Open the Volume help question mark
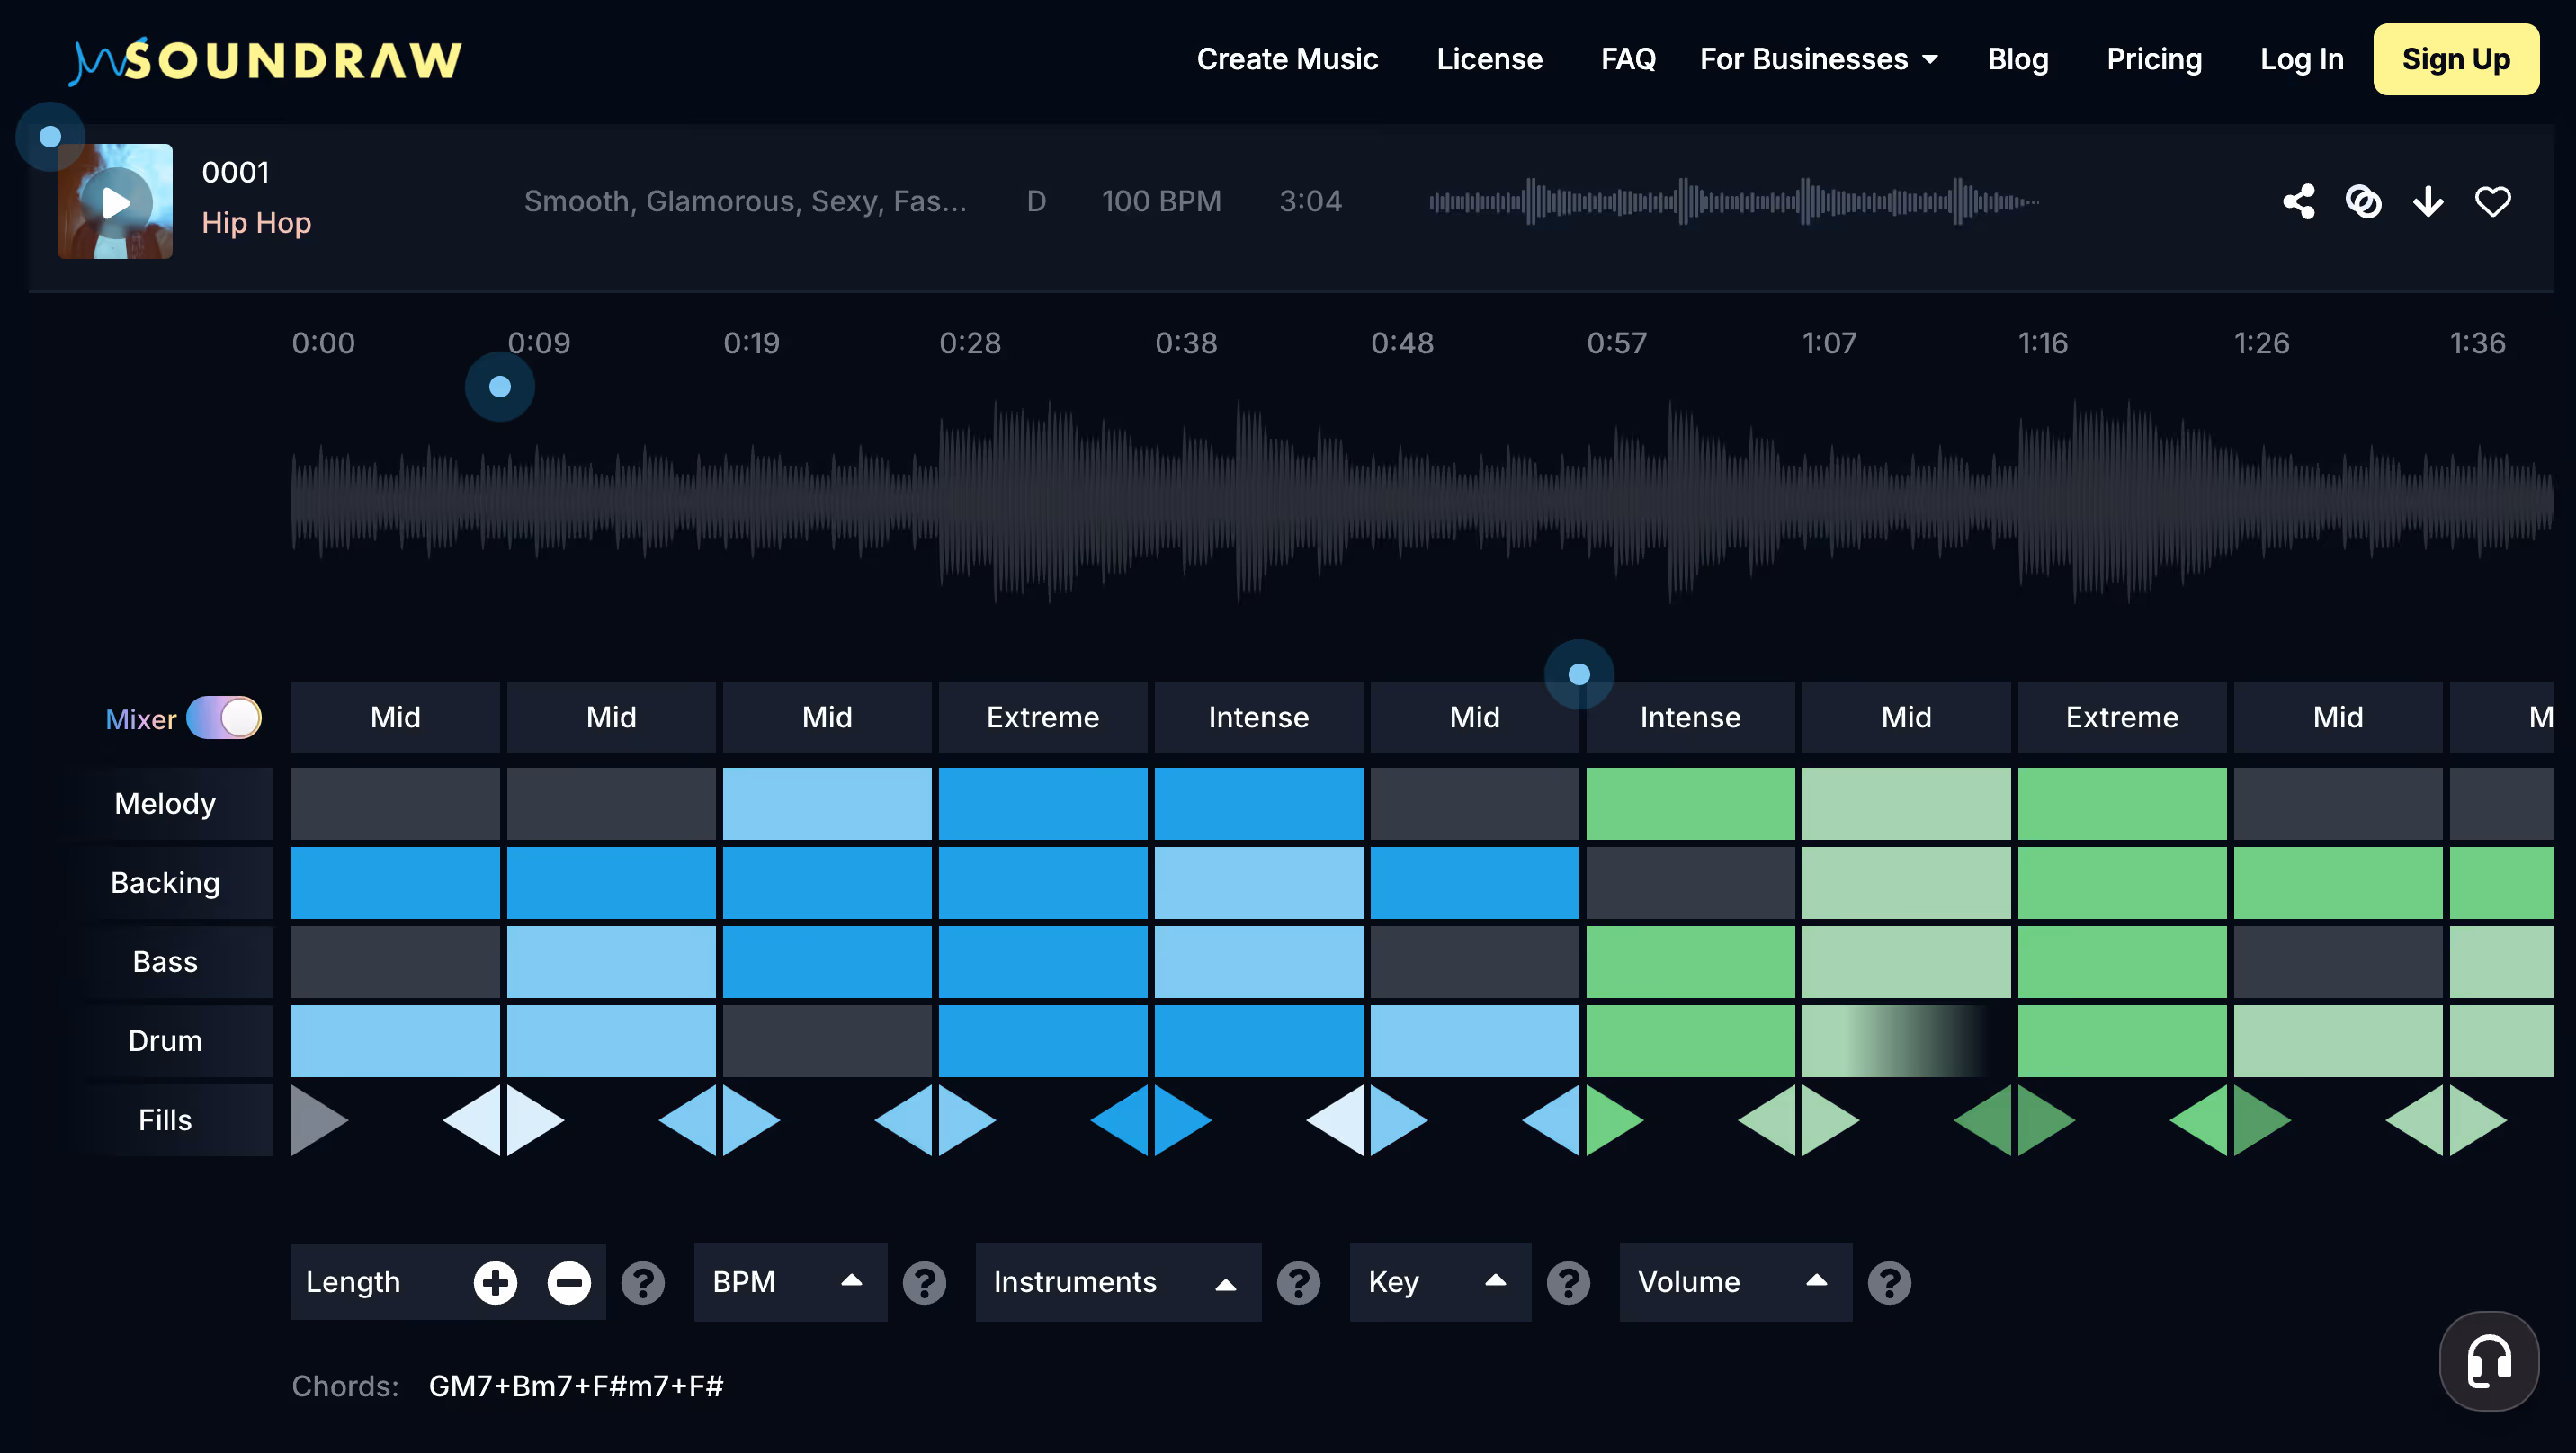The width and height of the screenshot is (2576, 1453). pos(1889,1282)
